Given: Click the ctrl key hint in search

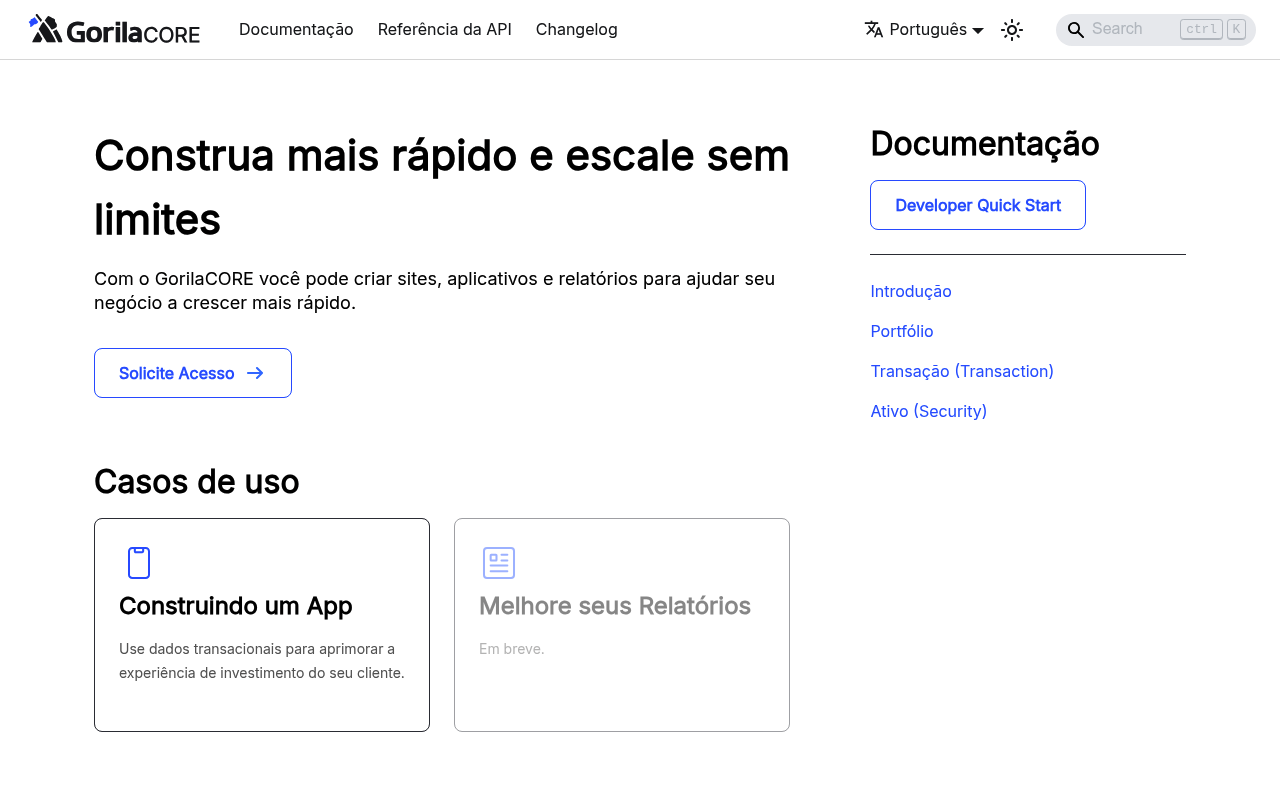Looking at the screenshot, I should click(x=1201, y=29).
